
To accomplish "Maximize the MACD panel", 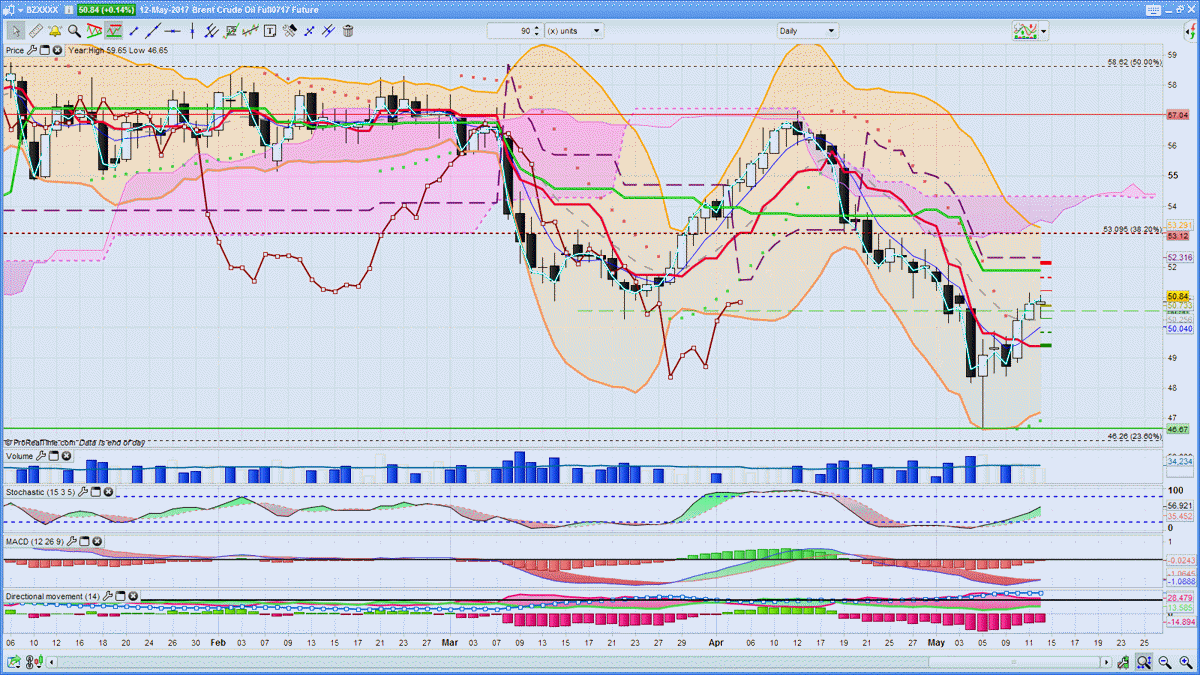I will tap(83, 541).
